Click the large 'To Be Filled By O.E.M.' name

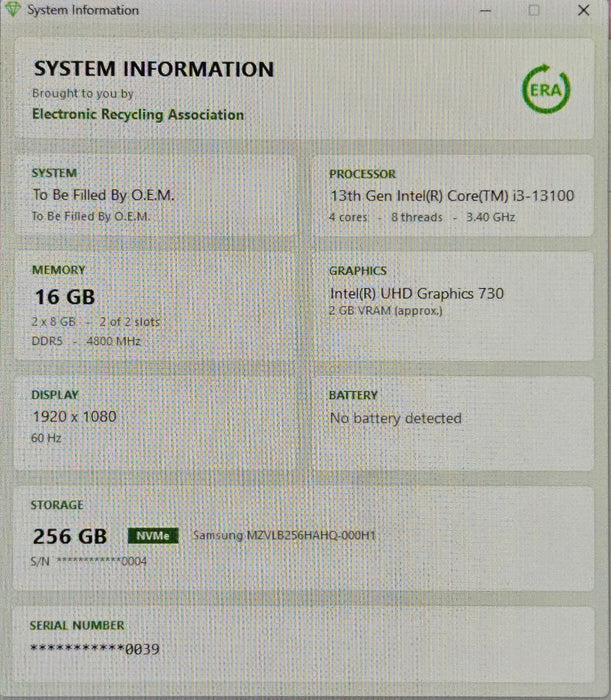[x=104, y=195]
